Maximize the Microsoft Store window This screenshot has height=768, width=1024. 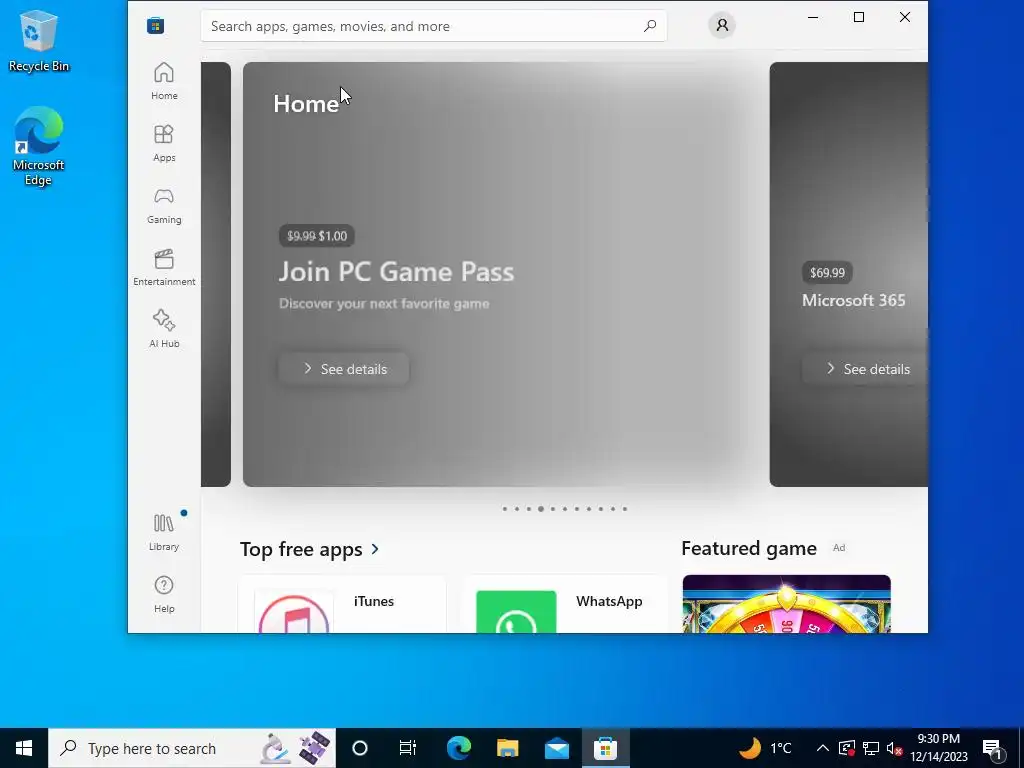click(859, 17)
